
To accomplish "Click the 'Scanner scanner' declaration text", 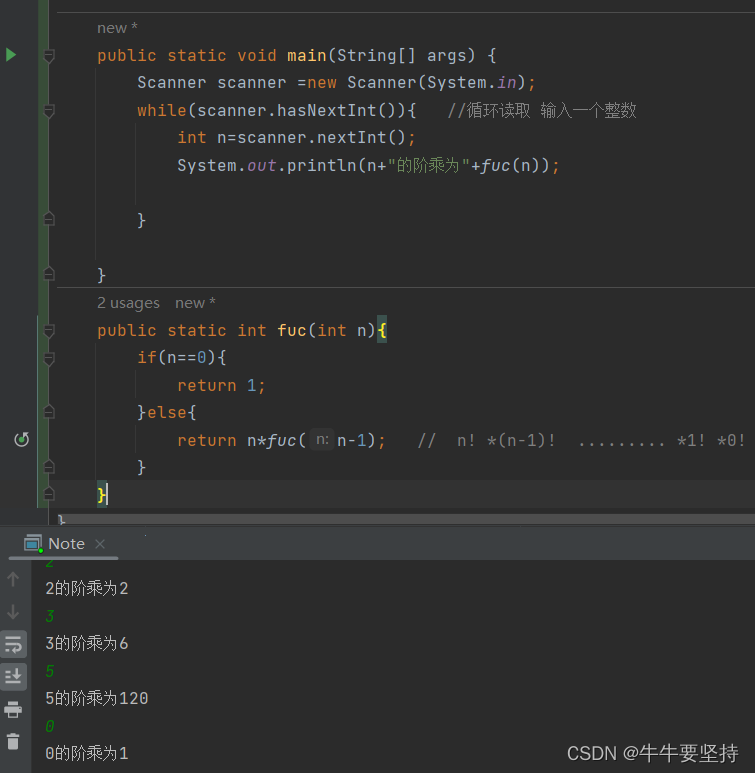I will (x=212, y=82).
